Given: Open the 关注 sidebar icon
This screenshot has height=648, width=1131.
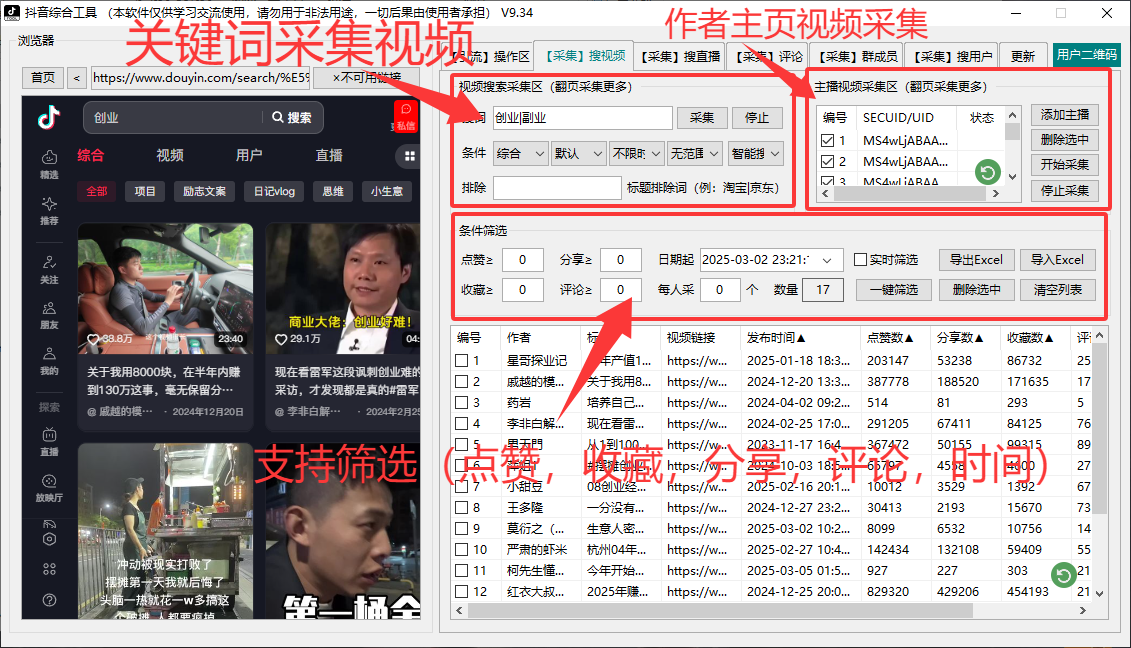Looking at the screenshot, I should tap(49, 268).
